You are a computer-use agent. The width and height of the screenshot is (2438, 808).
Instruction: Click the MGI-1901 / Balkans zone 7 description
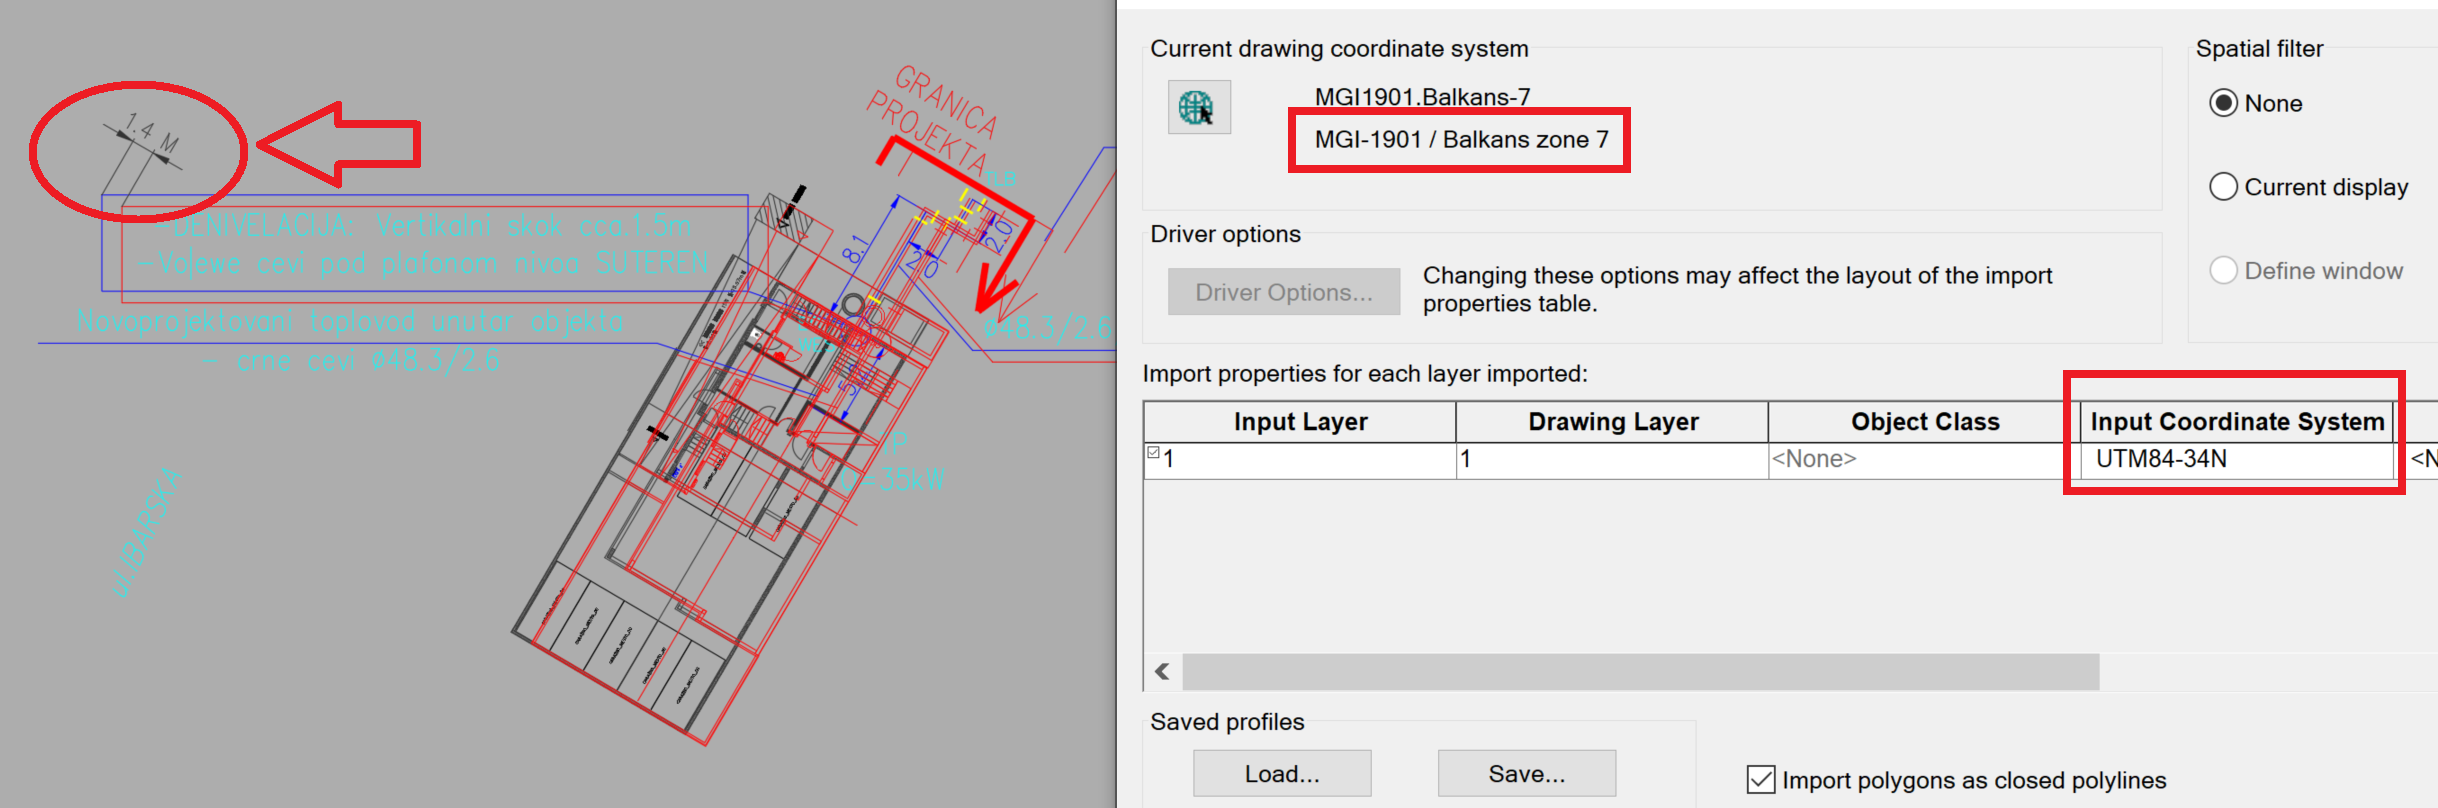coord(1461,140)
